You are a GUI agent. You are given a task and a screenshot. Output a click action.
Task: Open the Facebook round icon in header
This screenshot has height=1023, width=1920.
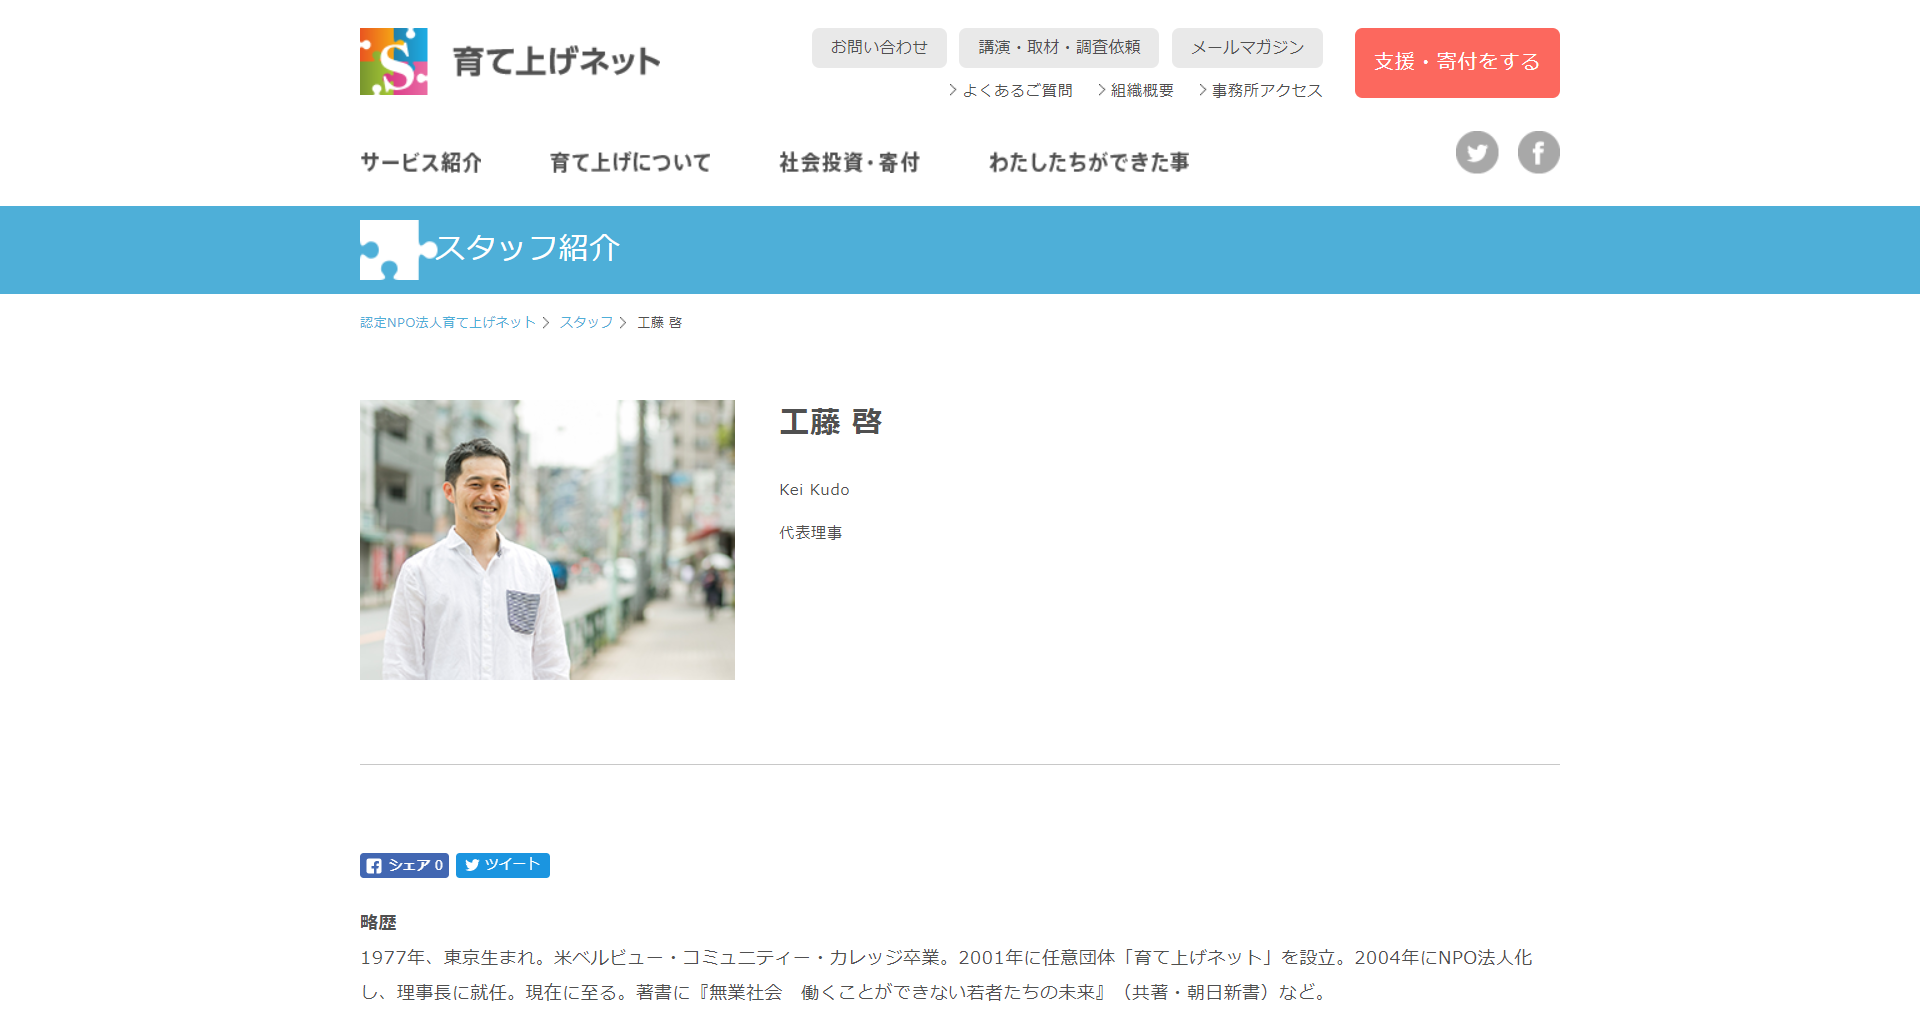tap(1538, 153)
